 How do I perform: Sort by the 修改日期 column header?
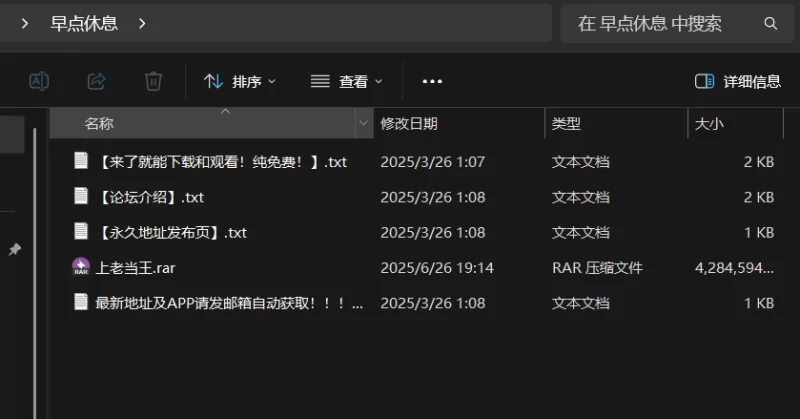[x=459, y=124]
